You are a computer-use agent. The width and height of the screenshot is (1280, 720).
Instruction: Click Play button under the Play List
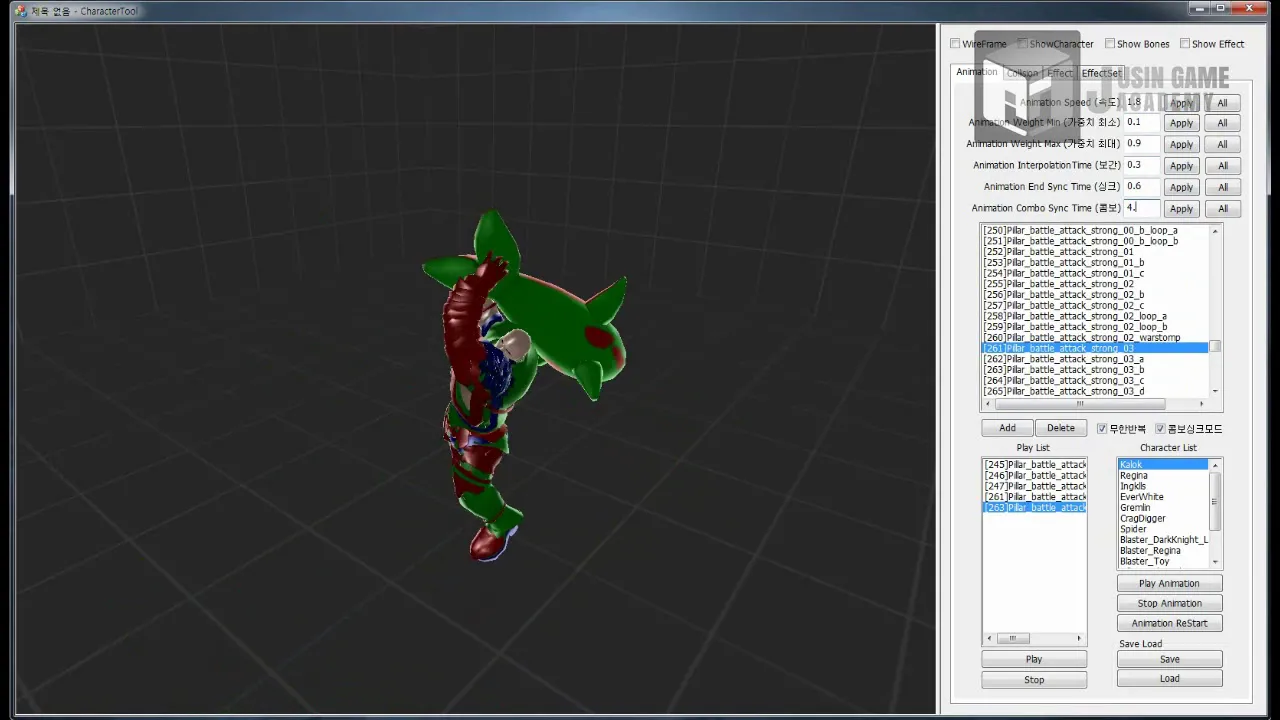pyautogui.click(x=1034, y=659)
